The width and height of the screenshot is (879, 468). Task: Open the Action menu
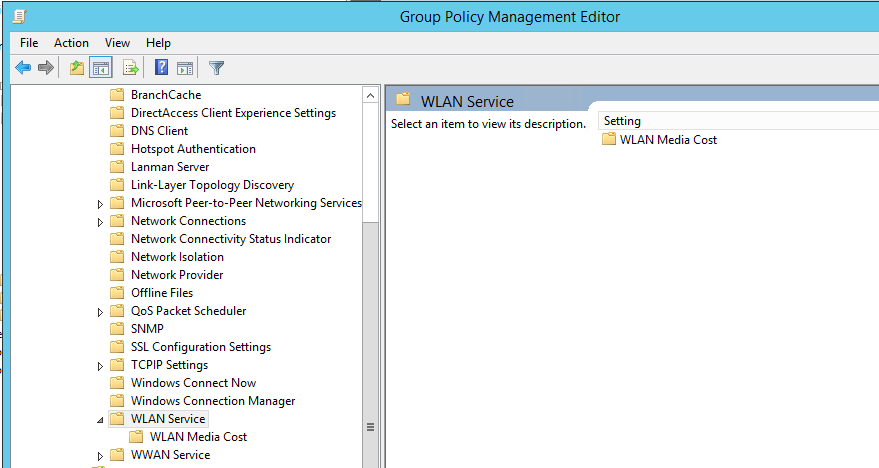tap(71, 43)
